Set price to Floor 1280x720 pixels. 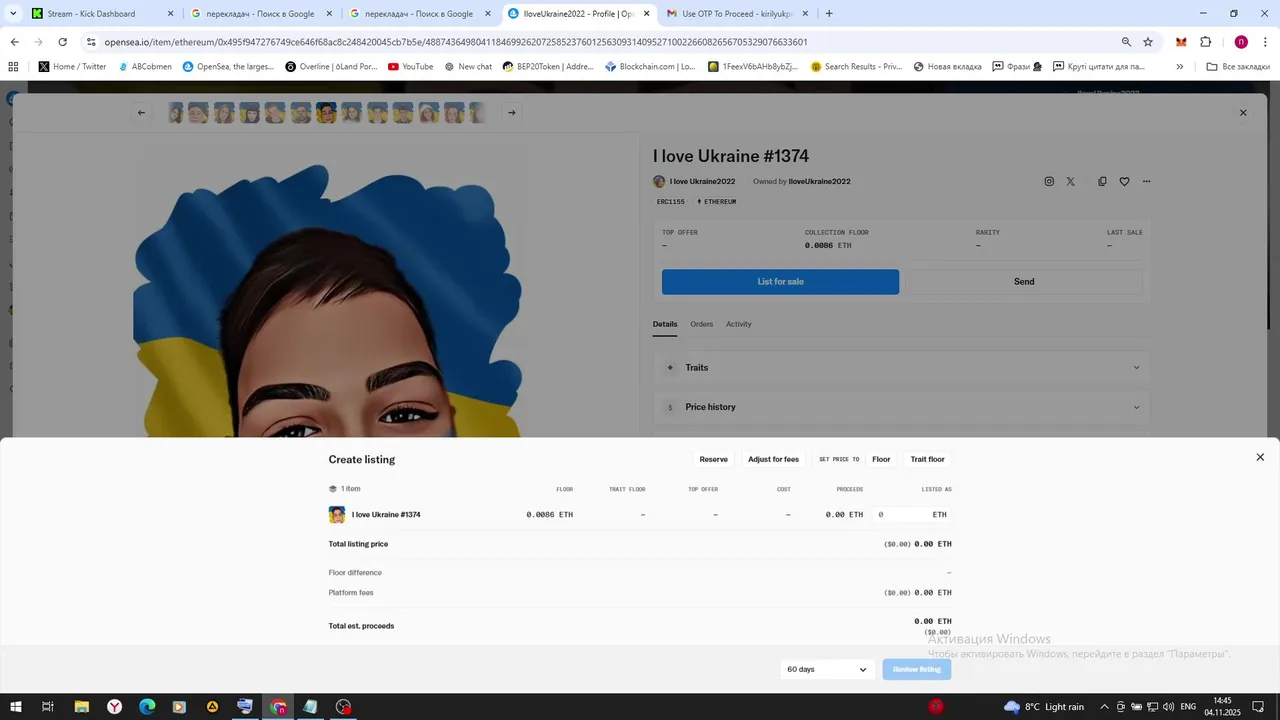(881, 459)
